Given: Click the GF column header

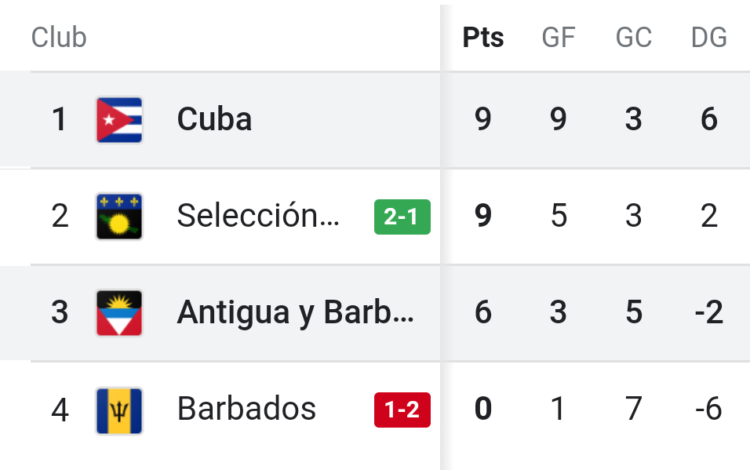Looking at the screenshot, I should (x=558, y=38).
